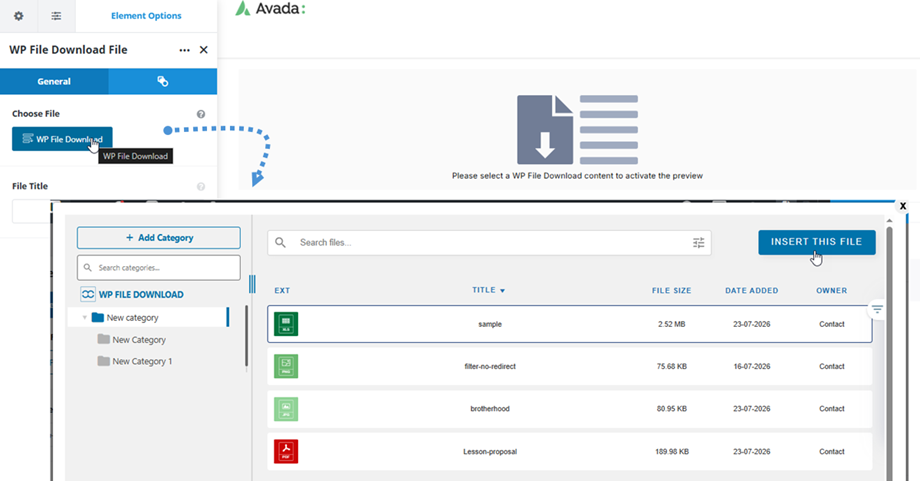Click the search magnifier icon
Image resolution: width=920 pixels, height=481 pixels.
coord(280,243)
